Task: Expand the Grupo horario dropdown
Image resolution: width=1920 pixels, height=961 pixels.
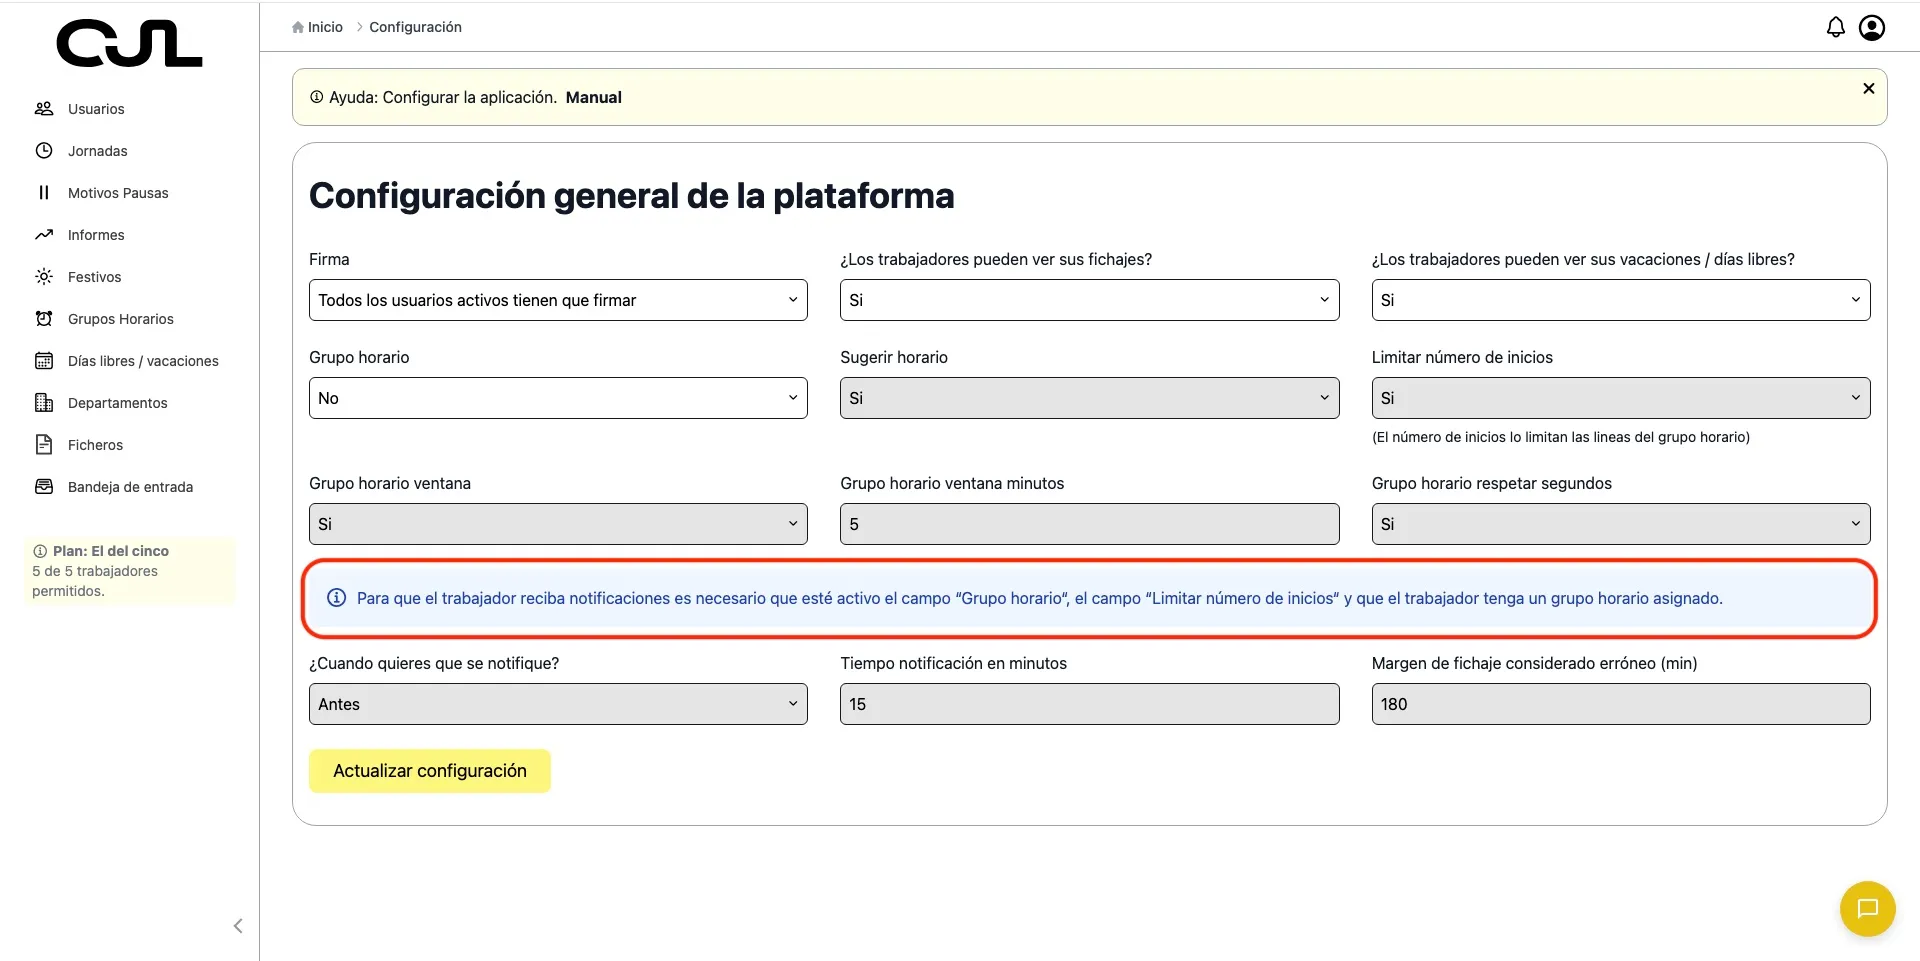Action: [x=558, y=398]
